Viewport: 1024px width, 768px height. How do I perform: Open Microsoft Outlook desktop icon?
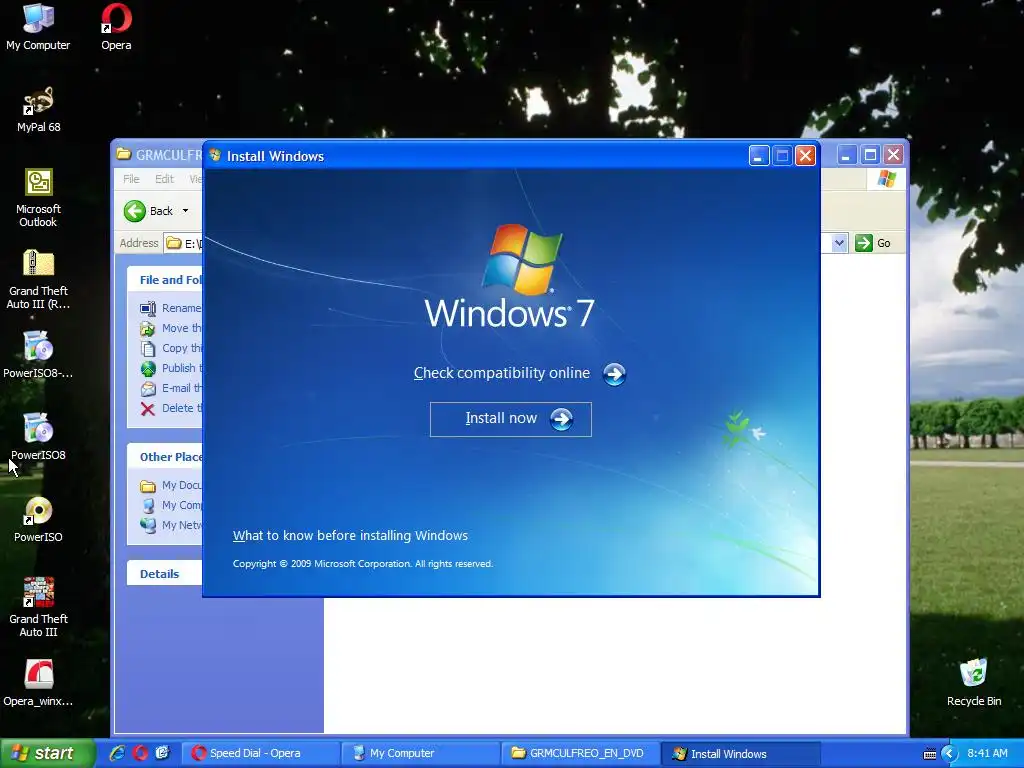click(38, 198)
